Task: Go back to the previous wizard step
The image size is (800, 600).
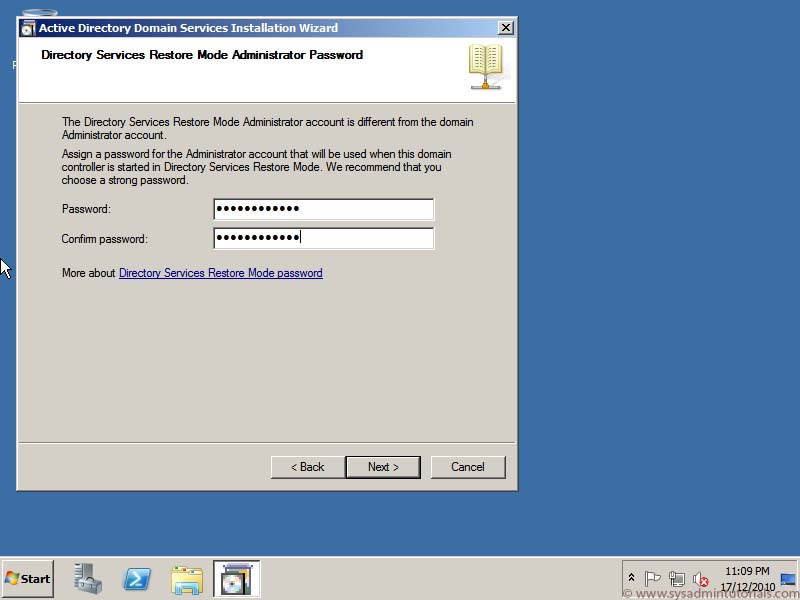Action: point(306,466)
